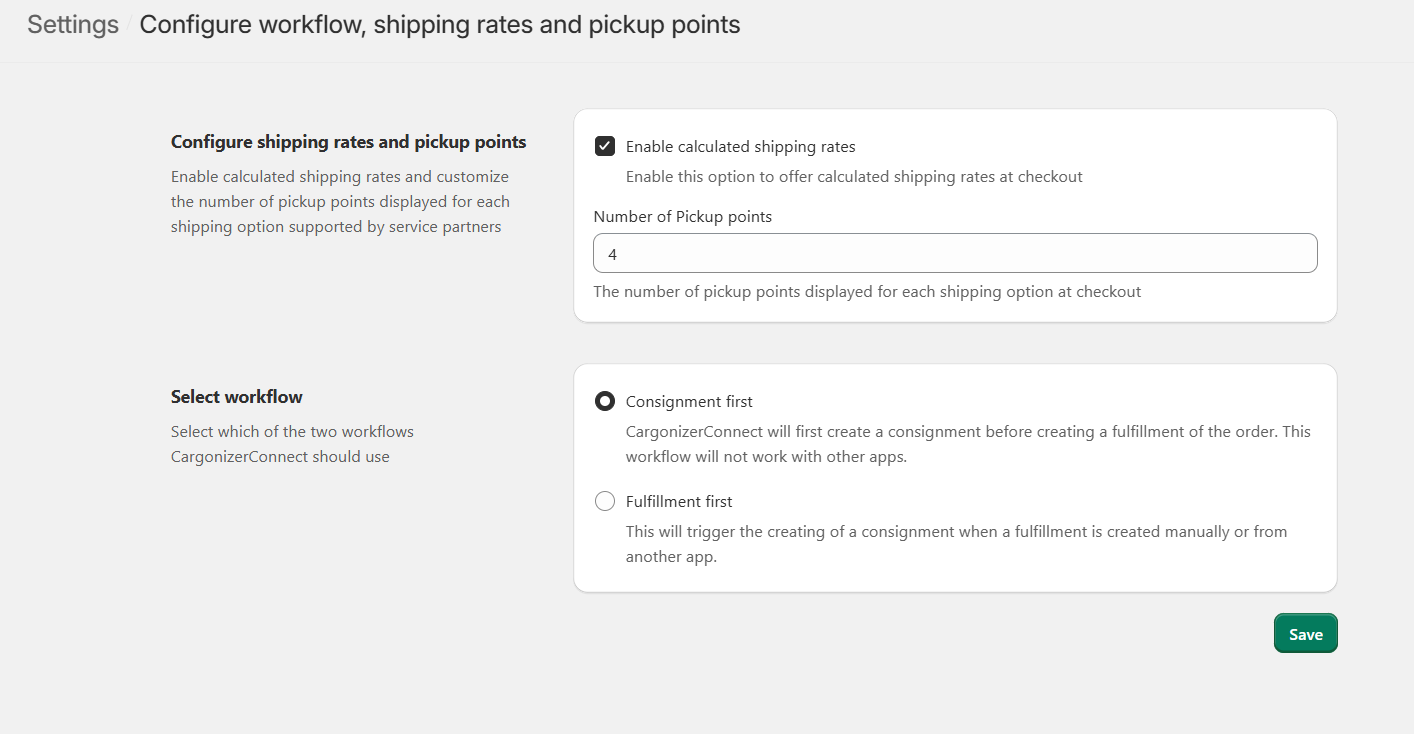Click the 'Consignment first' option label
The image size is (1414, 734).
tap(689, 402)
